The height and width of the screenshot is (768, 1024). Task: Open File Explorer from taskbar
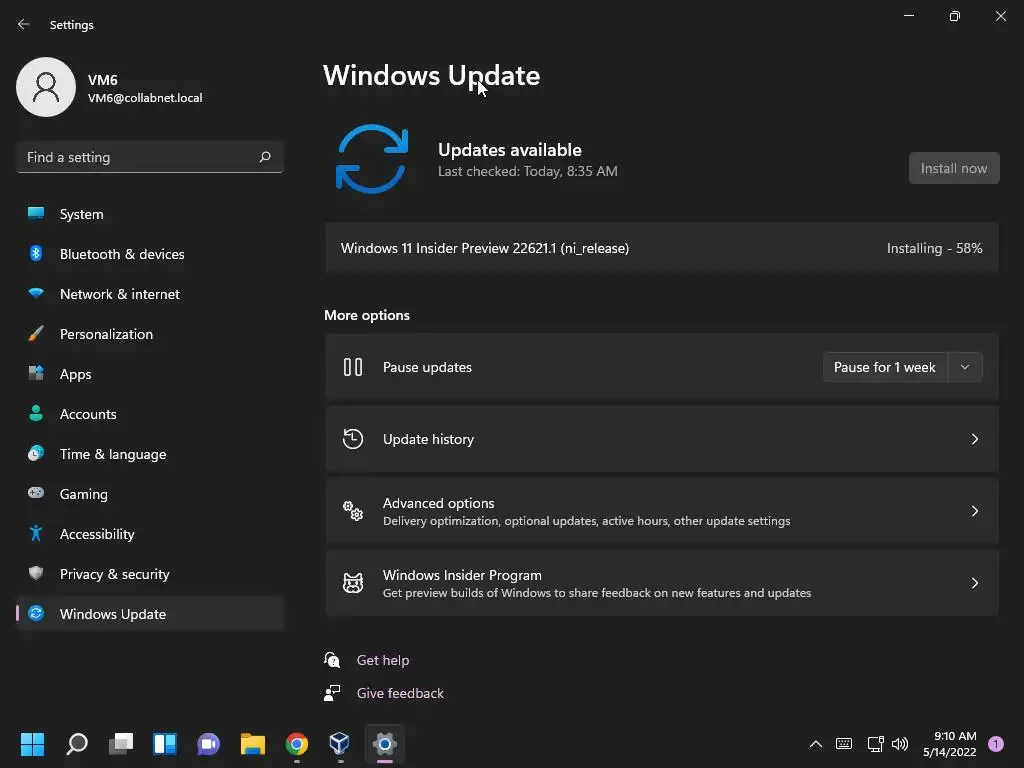tap(253, 744)
